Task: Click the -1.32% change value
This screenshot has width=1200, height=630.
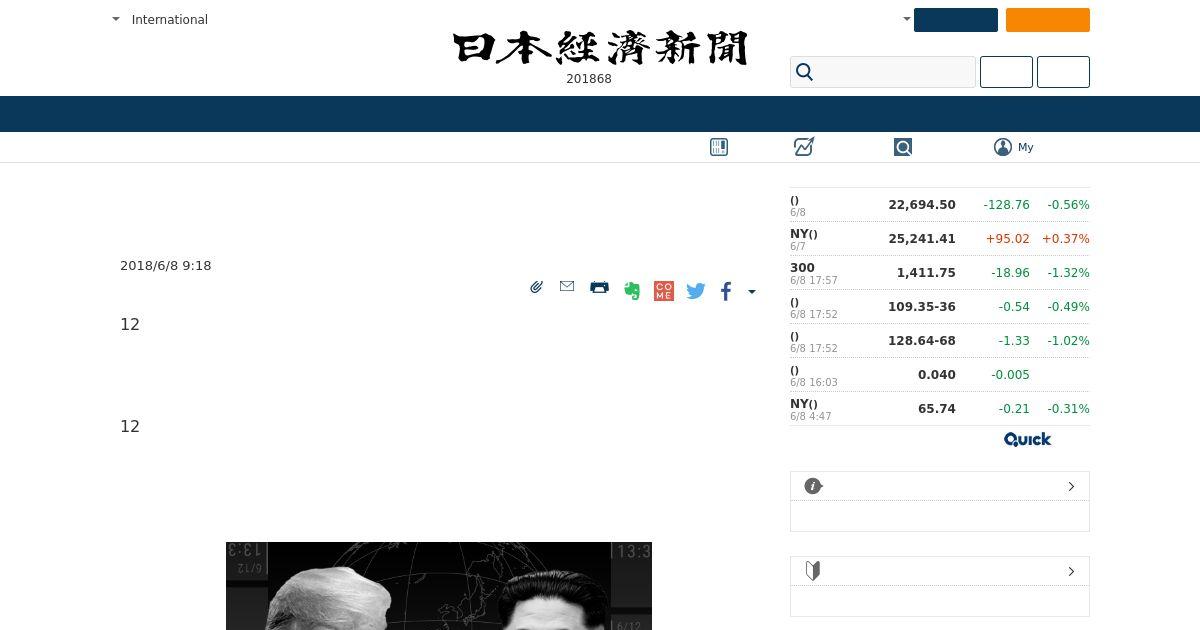Action: (x=1068, y=273)
